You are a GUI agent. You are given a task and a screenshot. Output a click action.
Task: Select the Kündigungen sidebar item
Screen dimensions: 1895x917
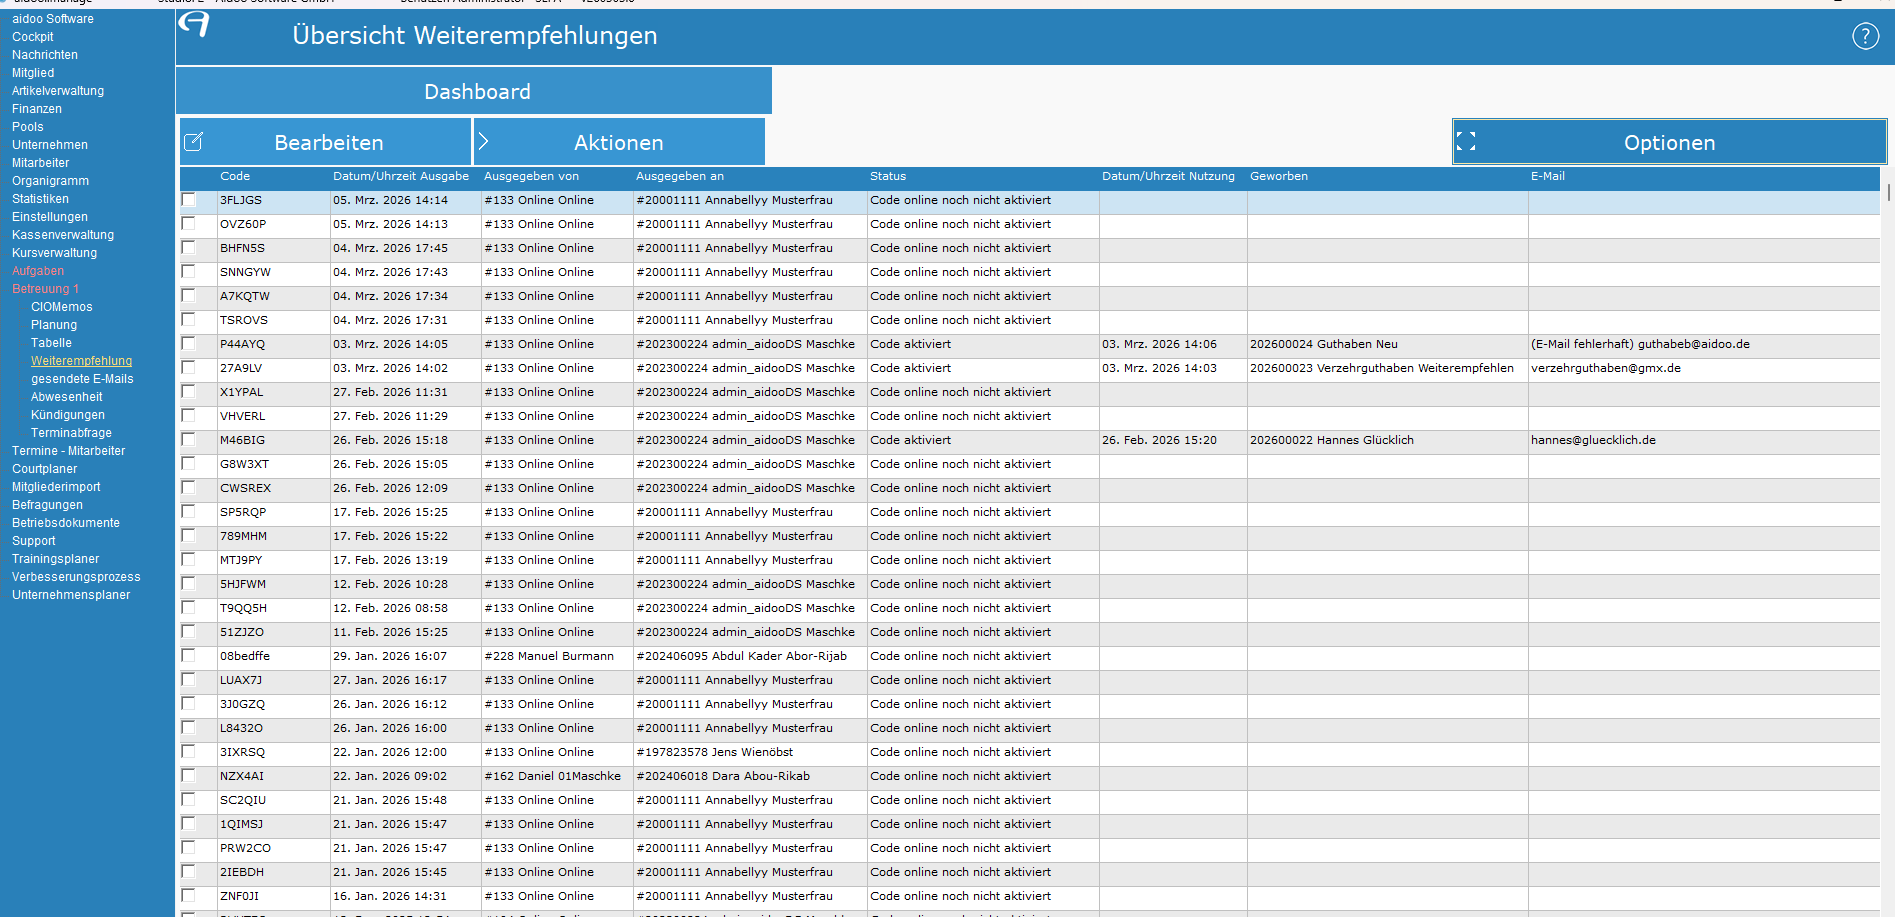tap(67, 415)
